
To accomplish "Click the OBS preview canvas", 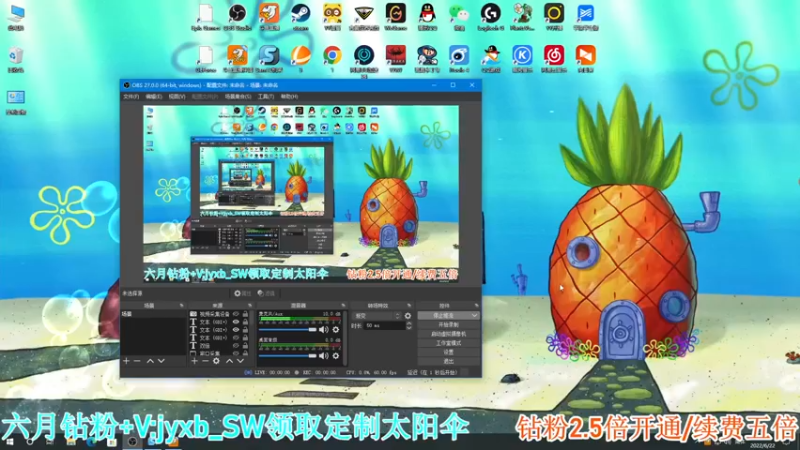I will [301, 194].
